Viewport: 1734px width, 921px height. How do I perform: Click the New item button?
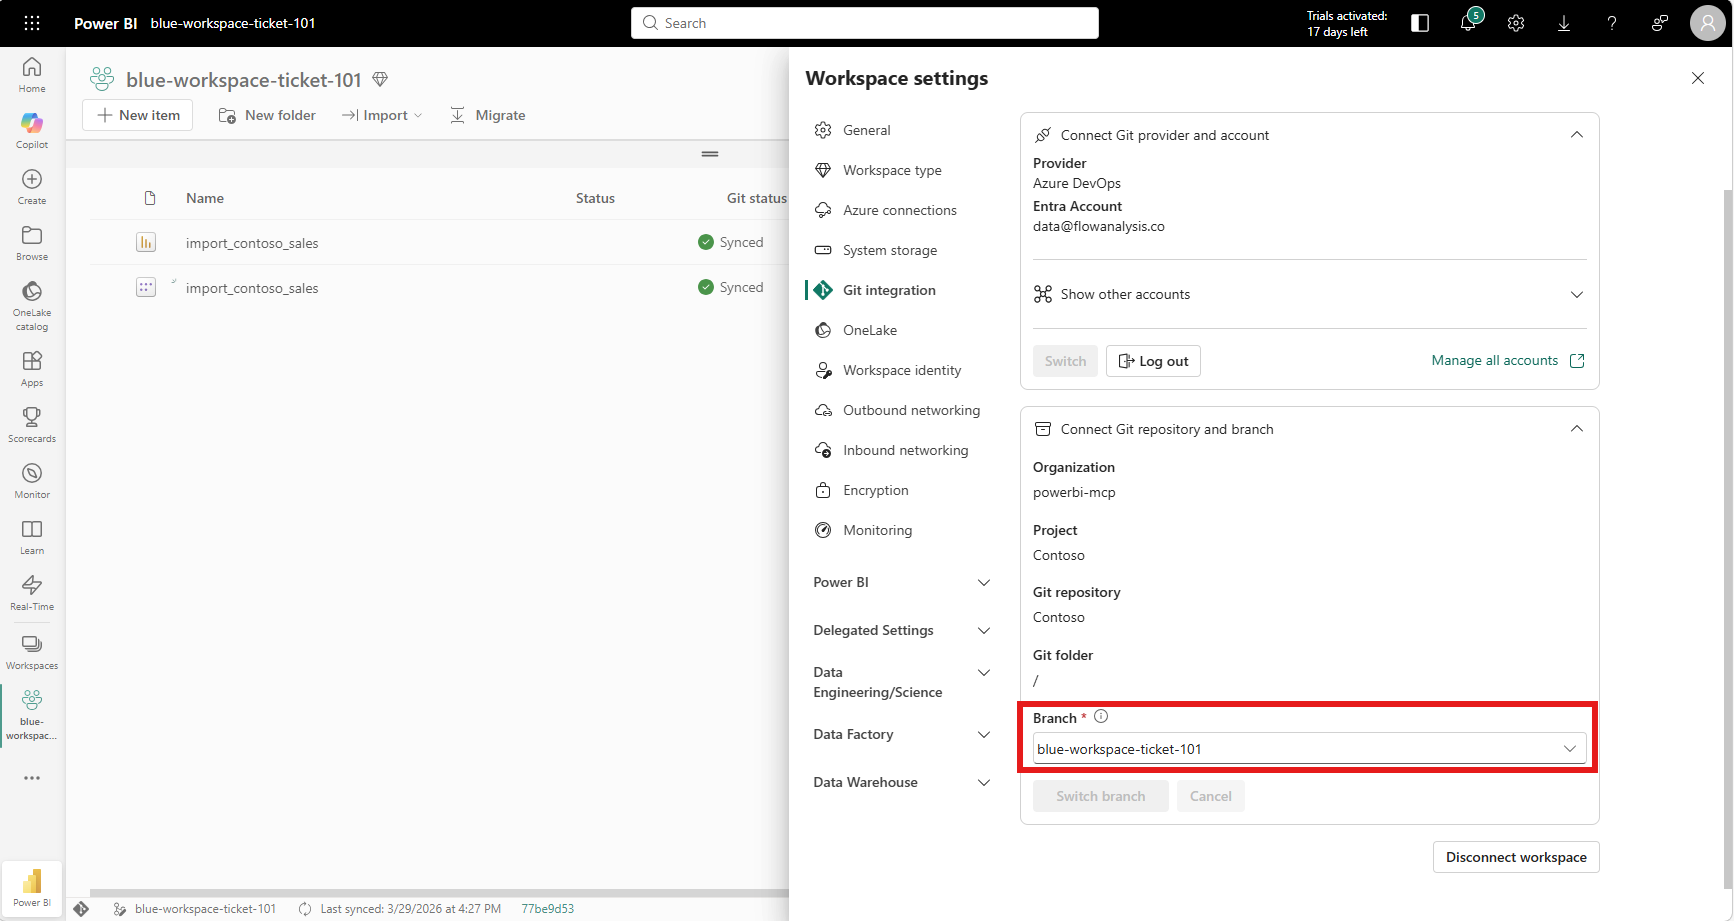[x=138, y=115]
